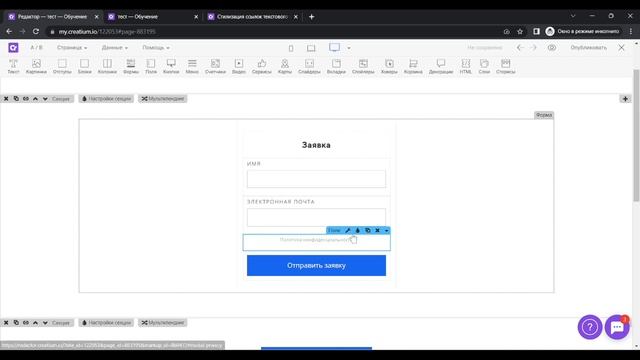Image resolution: width=640 pixels, height=360 pixels.
Task: Expand the device preview dropdown arrow
Action: [349, 48]
